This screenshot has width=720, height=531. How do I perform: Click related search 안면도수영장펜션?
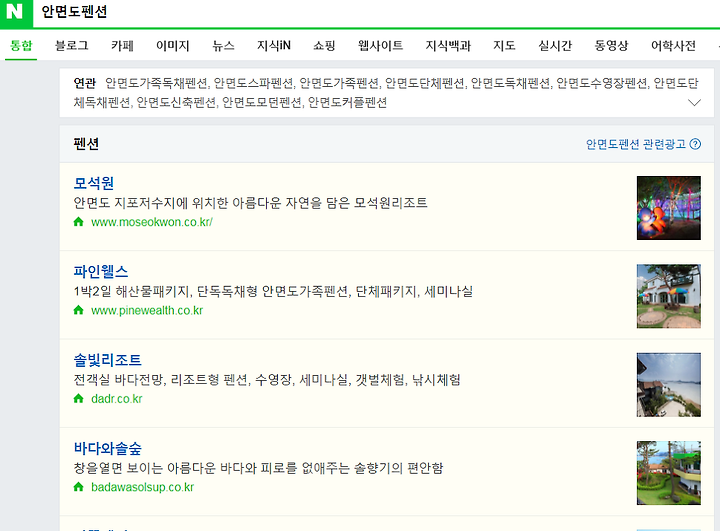(602, 83)
